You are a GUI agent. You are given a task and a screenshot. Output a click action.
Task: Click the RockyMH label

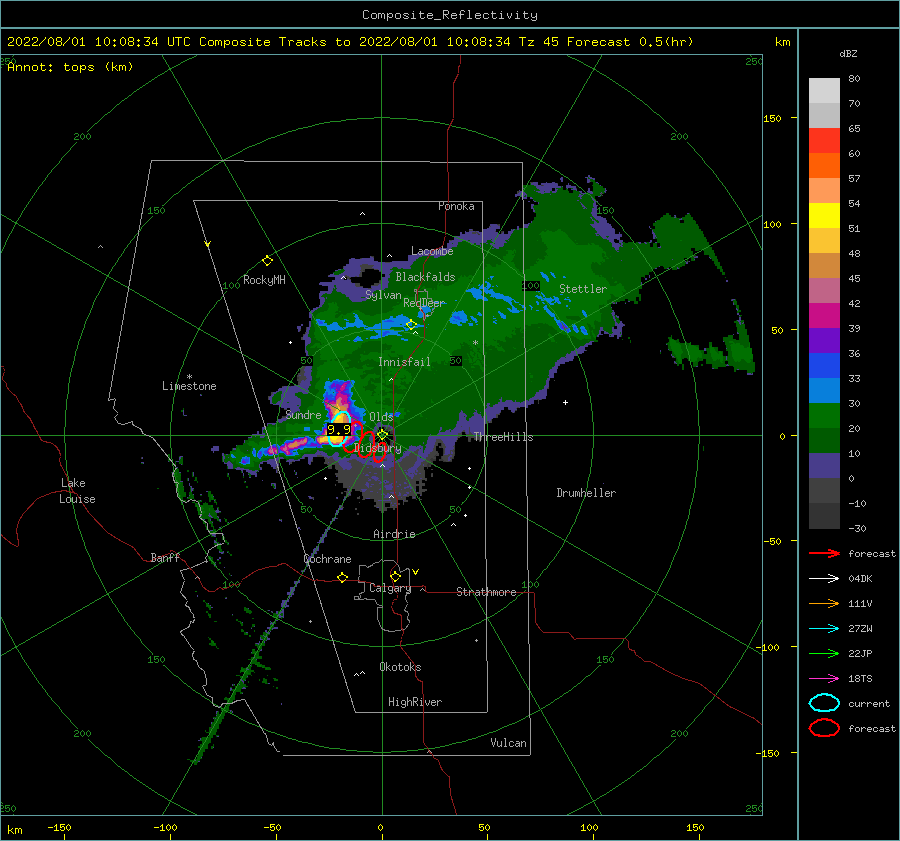click(x=264, y=280)
